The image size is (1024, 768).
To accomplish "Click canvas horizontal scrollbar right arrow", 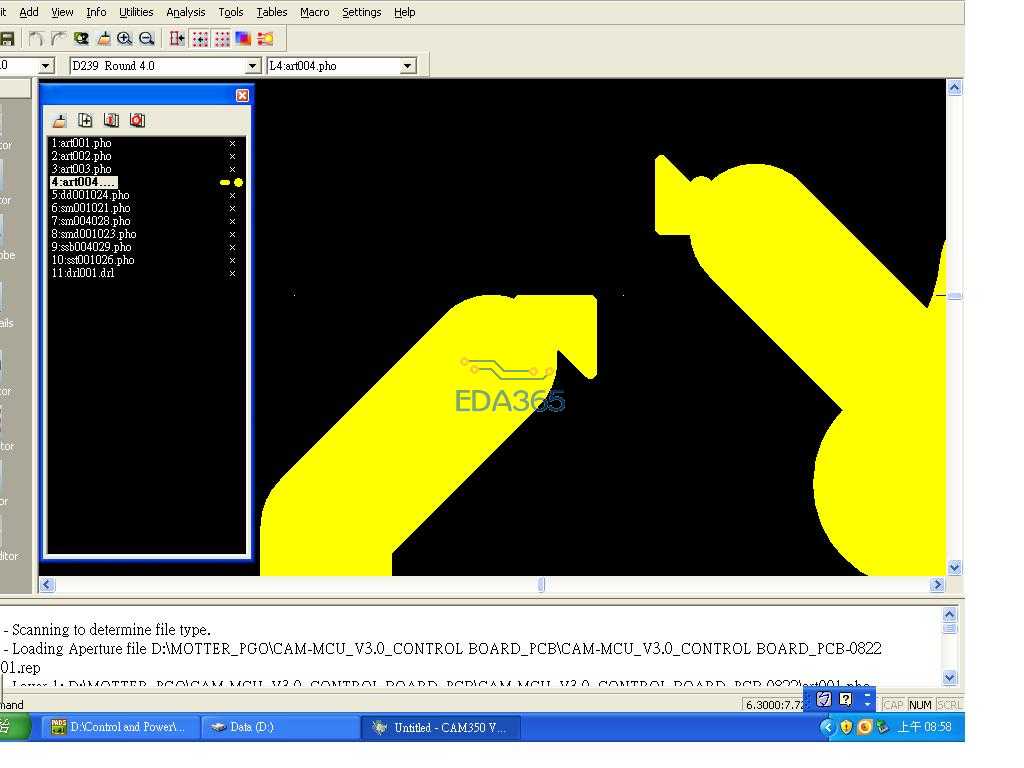I will pyautogui.click(x=937, y=584).
